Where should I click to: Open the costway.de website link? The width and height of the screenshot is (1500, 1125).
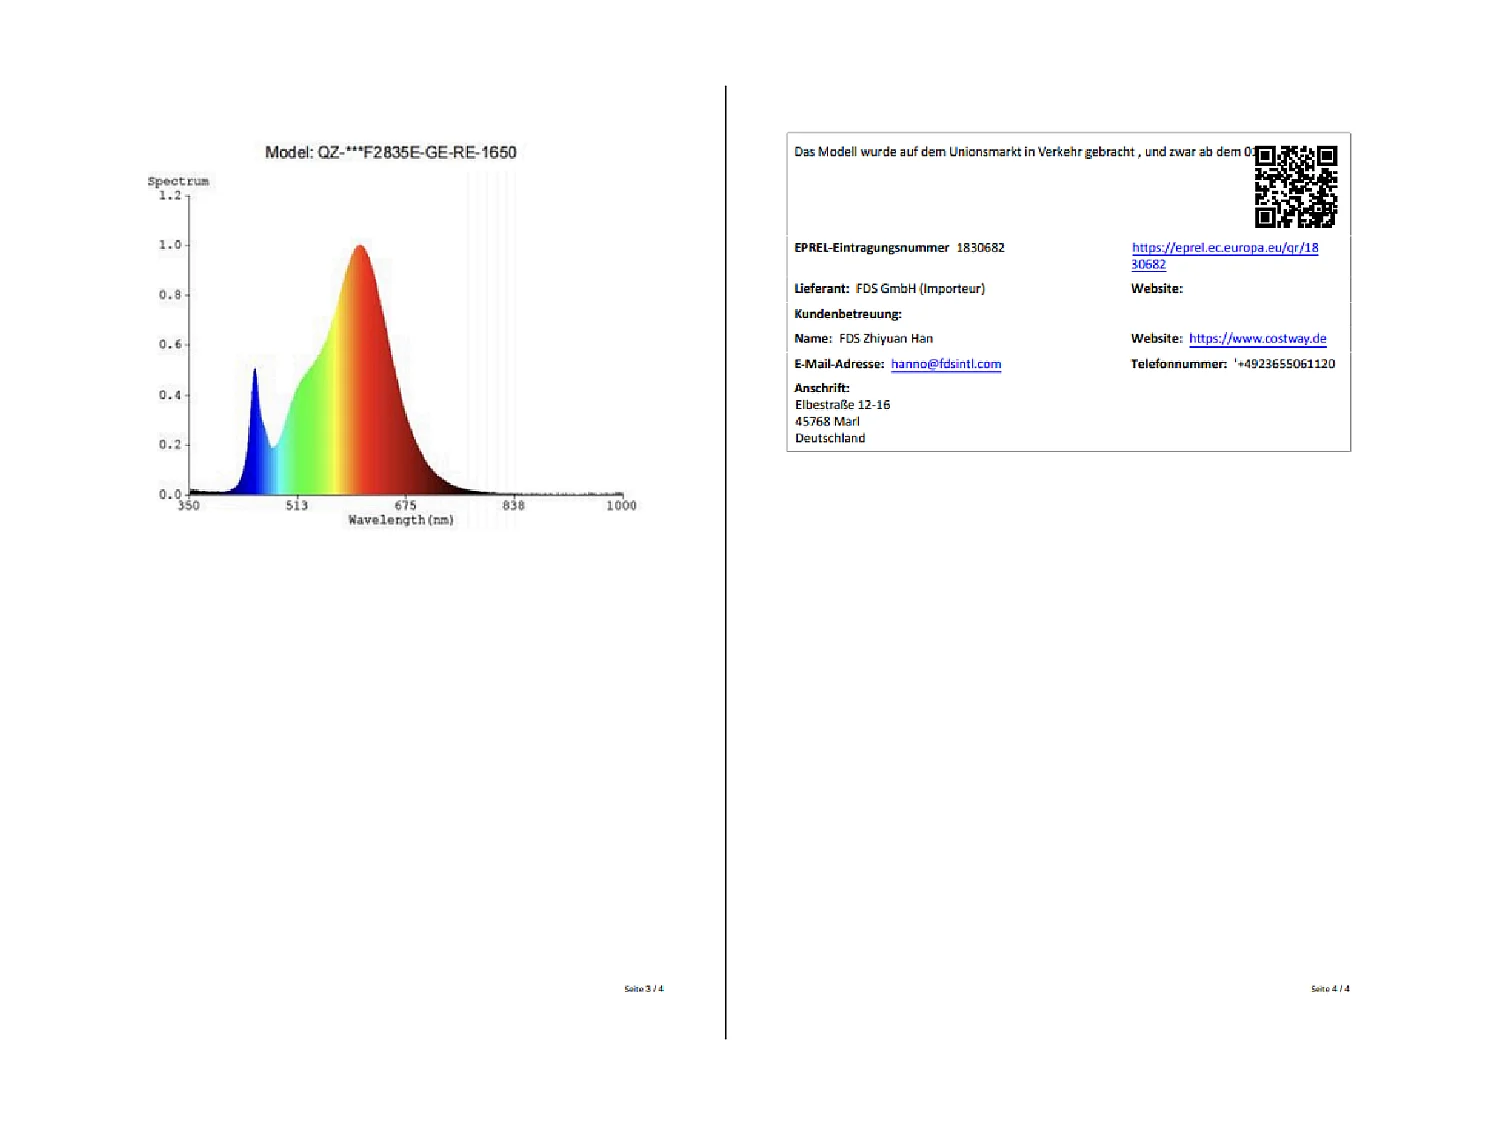pyautogui.click(x=1257, y=339)
